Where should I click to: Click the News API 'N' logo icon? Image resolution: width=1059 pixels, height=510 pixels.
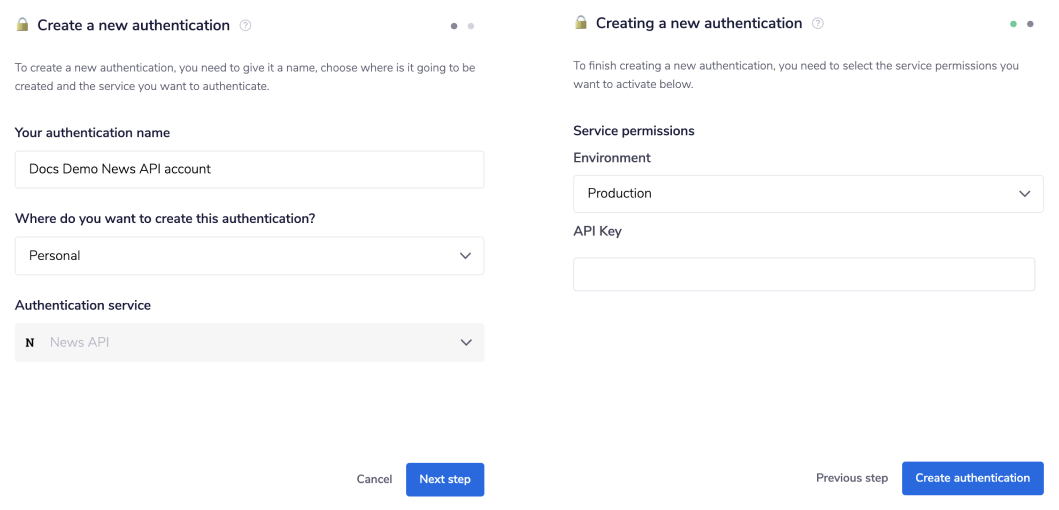(30, 342)
